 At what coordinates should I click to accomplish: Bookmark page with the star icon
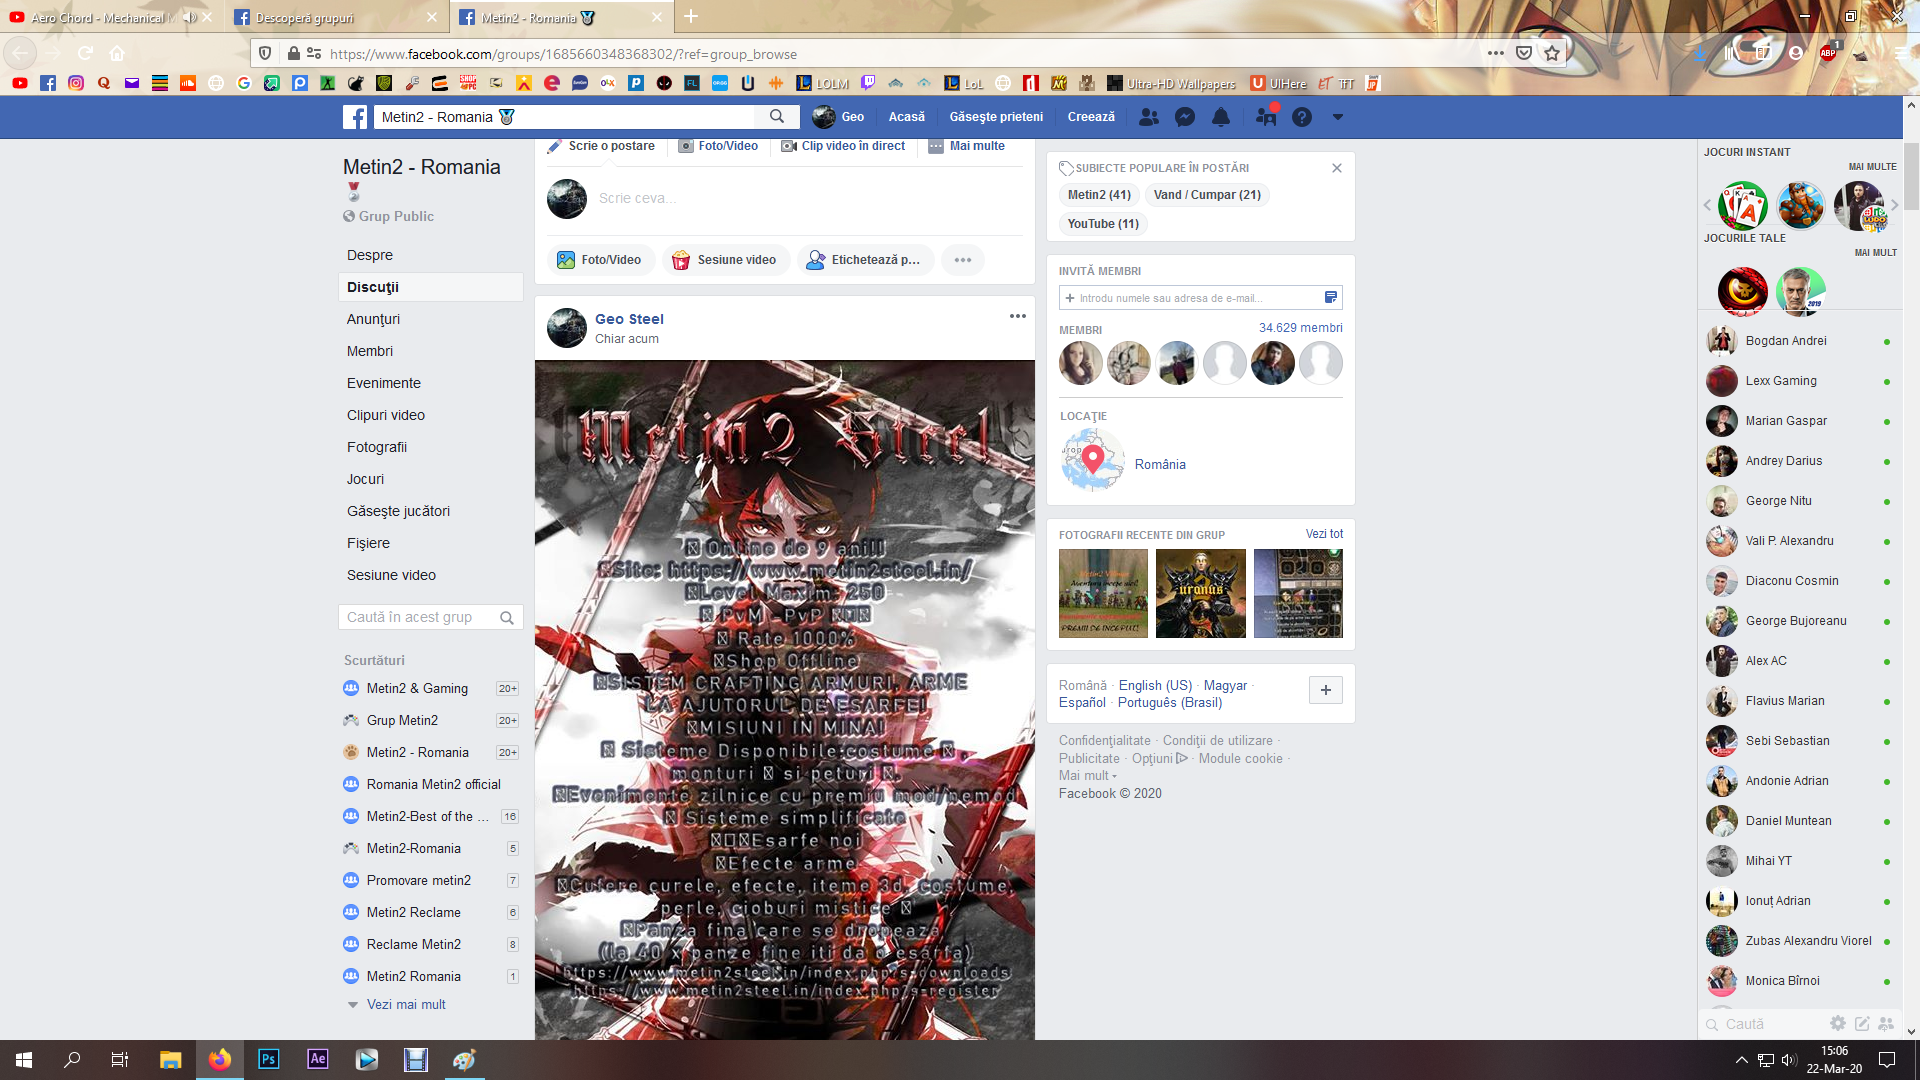point(1552,54)
